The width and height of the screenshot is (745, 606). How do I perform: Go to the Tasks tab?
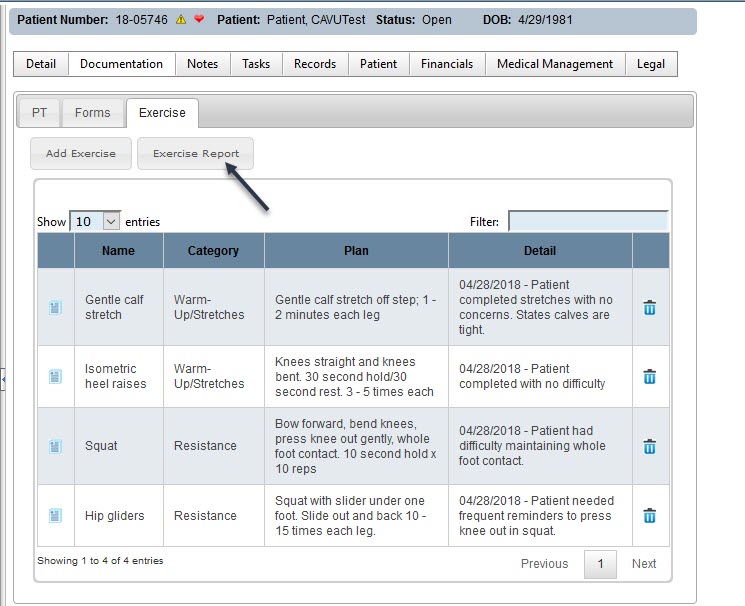pos(256,64)
